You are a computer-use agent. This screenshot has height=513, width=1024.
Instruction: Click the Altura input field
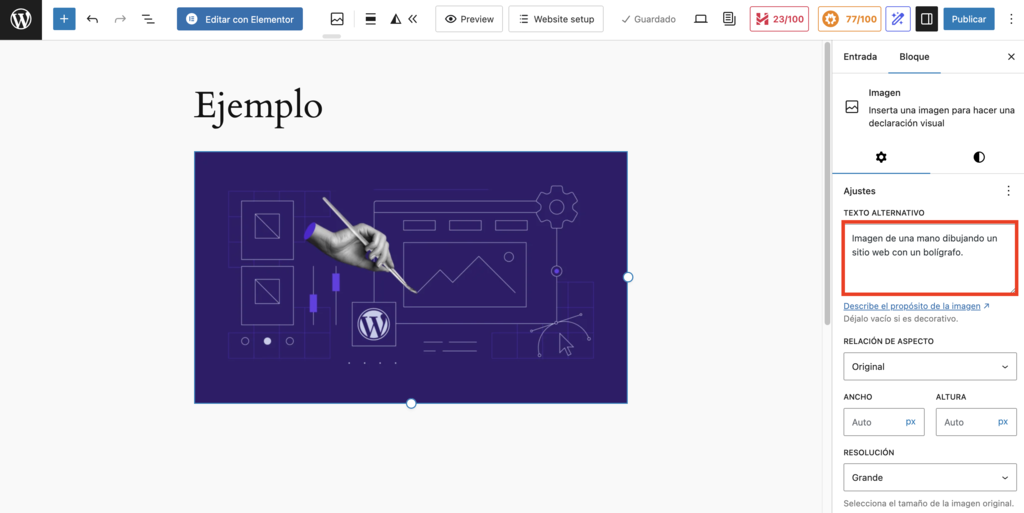(x=976, y=422)
